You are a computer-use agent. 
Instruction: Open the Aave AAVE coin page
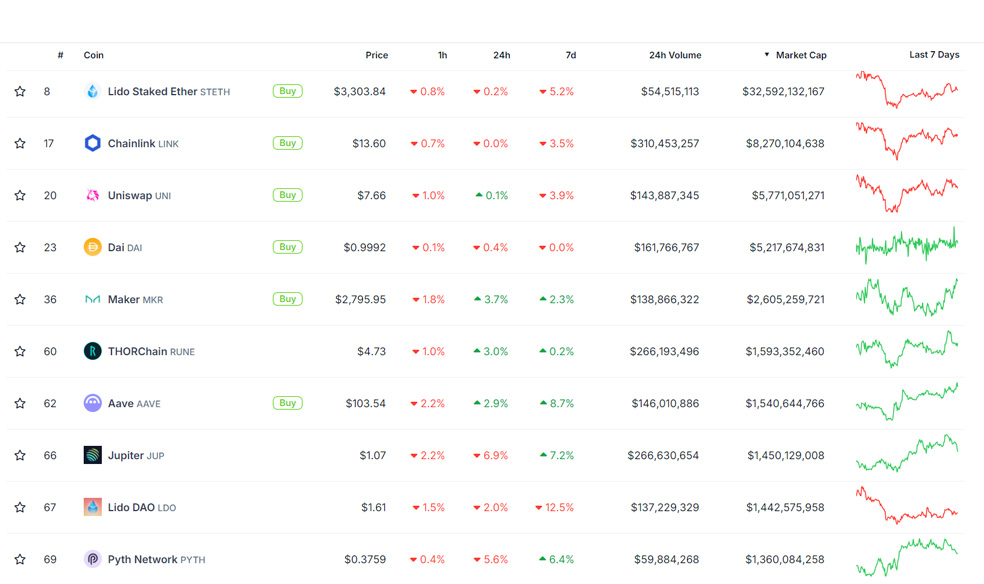[134, 403]
